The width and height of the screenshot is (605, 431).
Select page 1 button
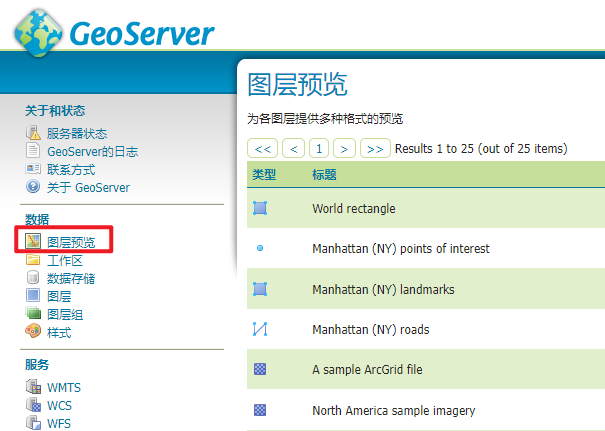coord(319,148)
